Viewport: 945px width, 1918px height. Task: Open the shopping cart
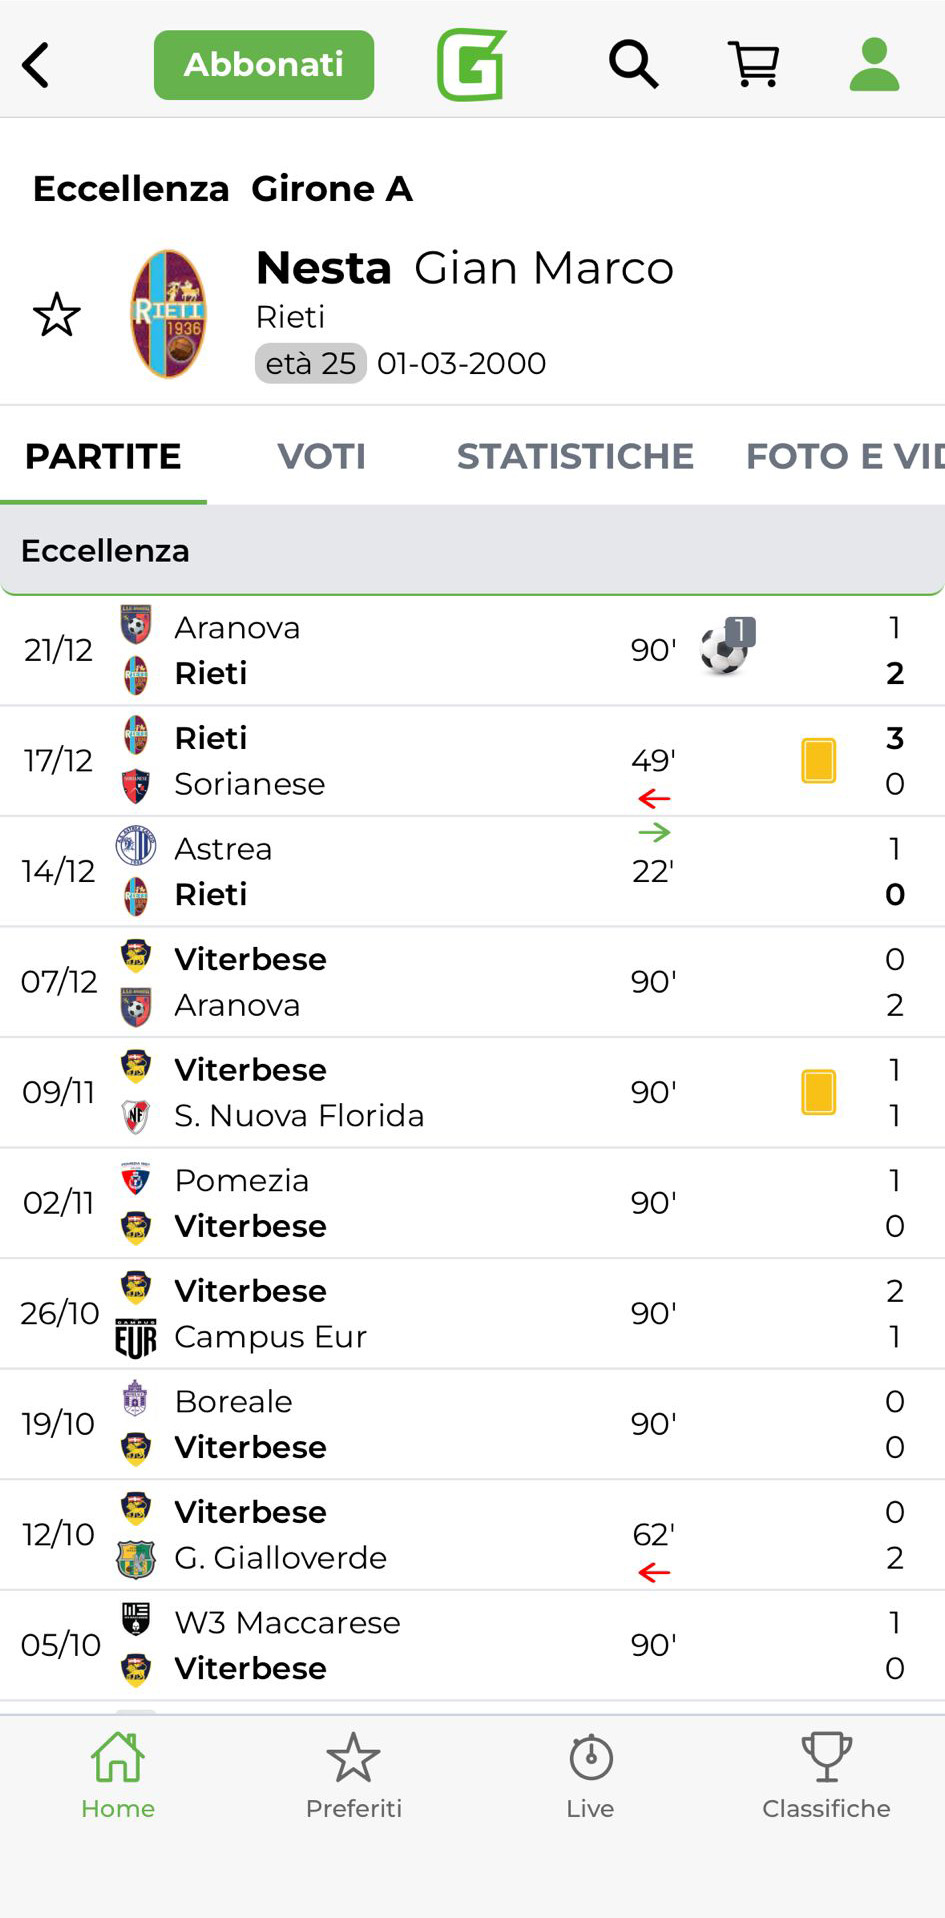(753, 65)
